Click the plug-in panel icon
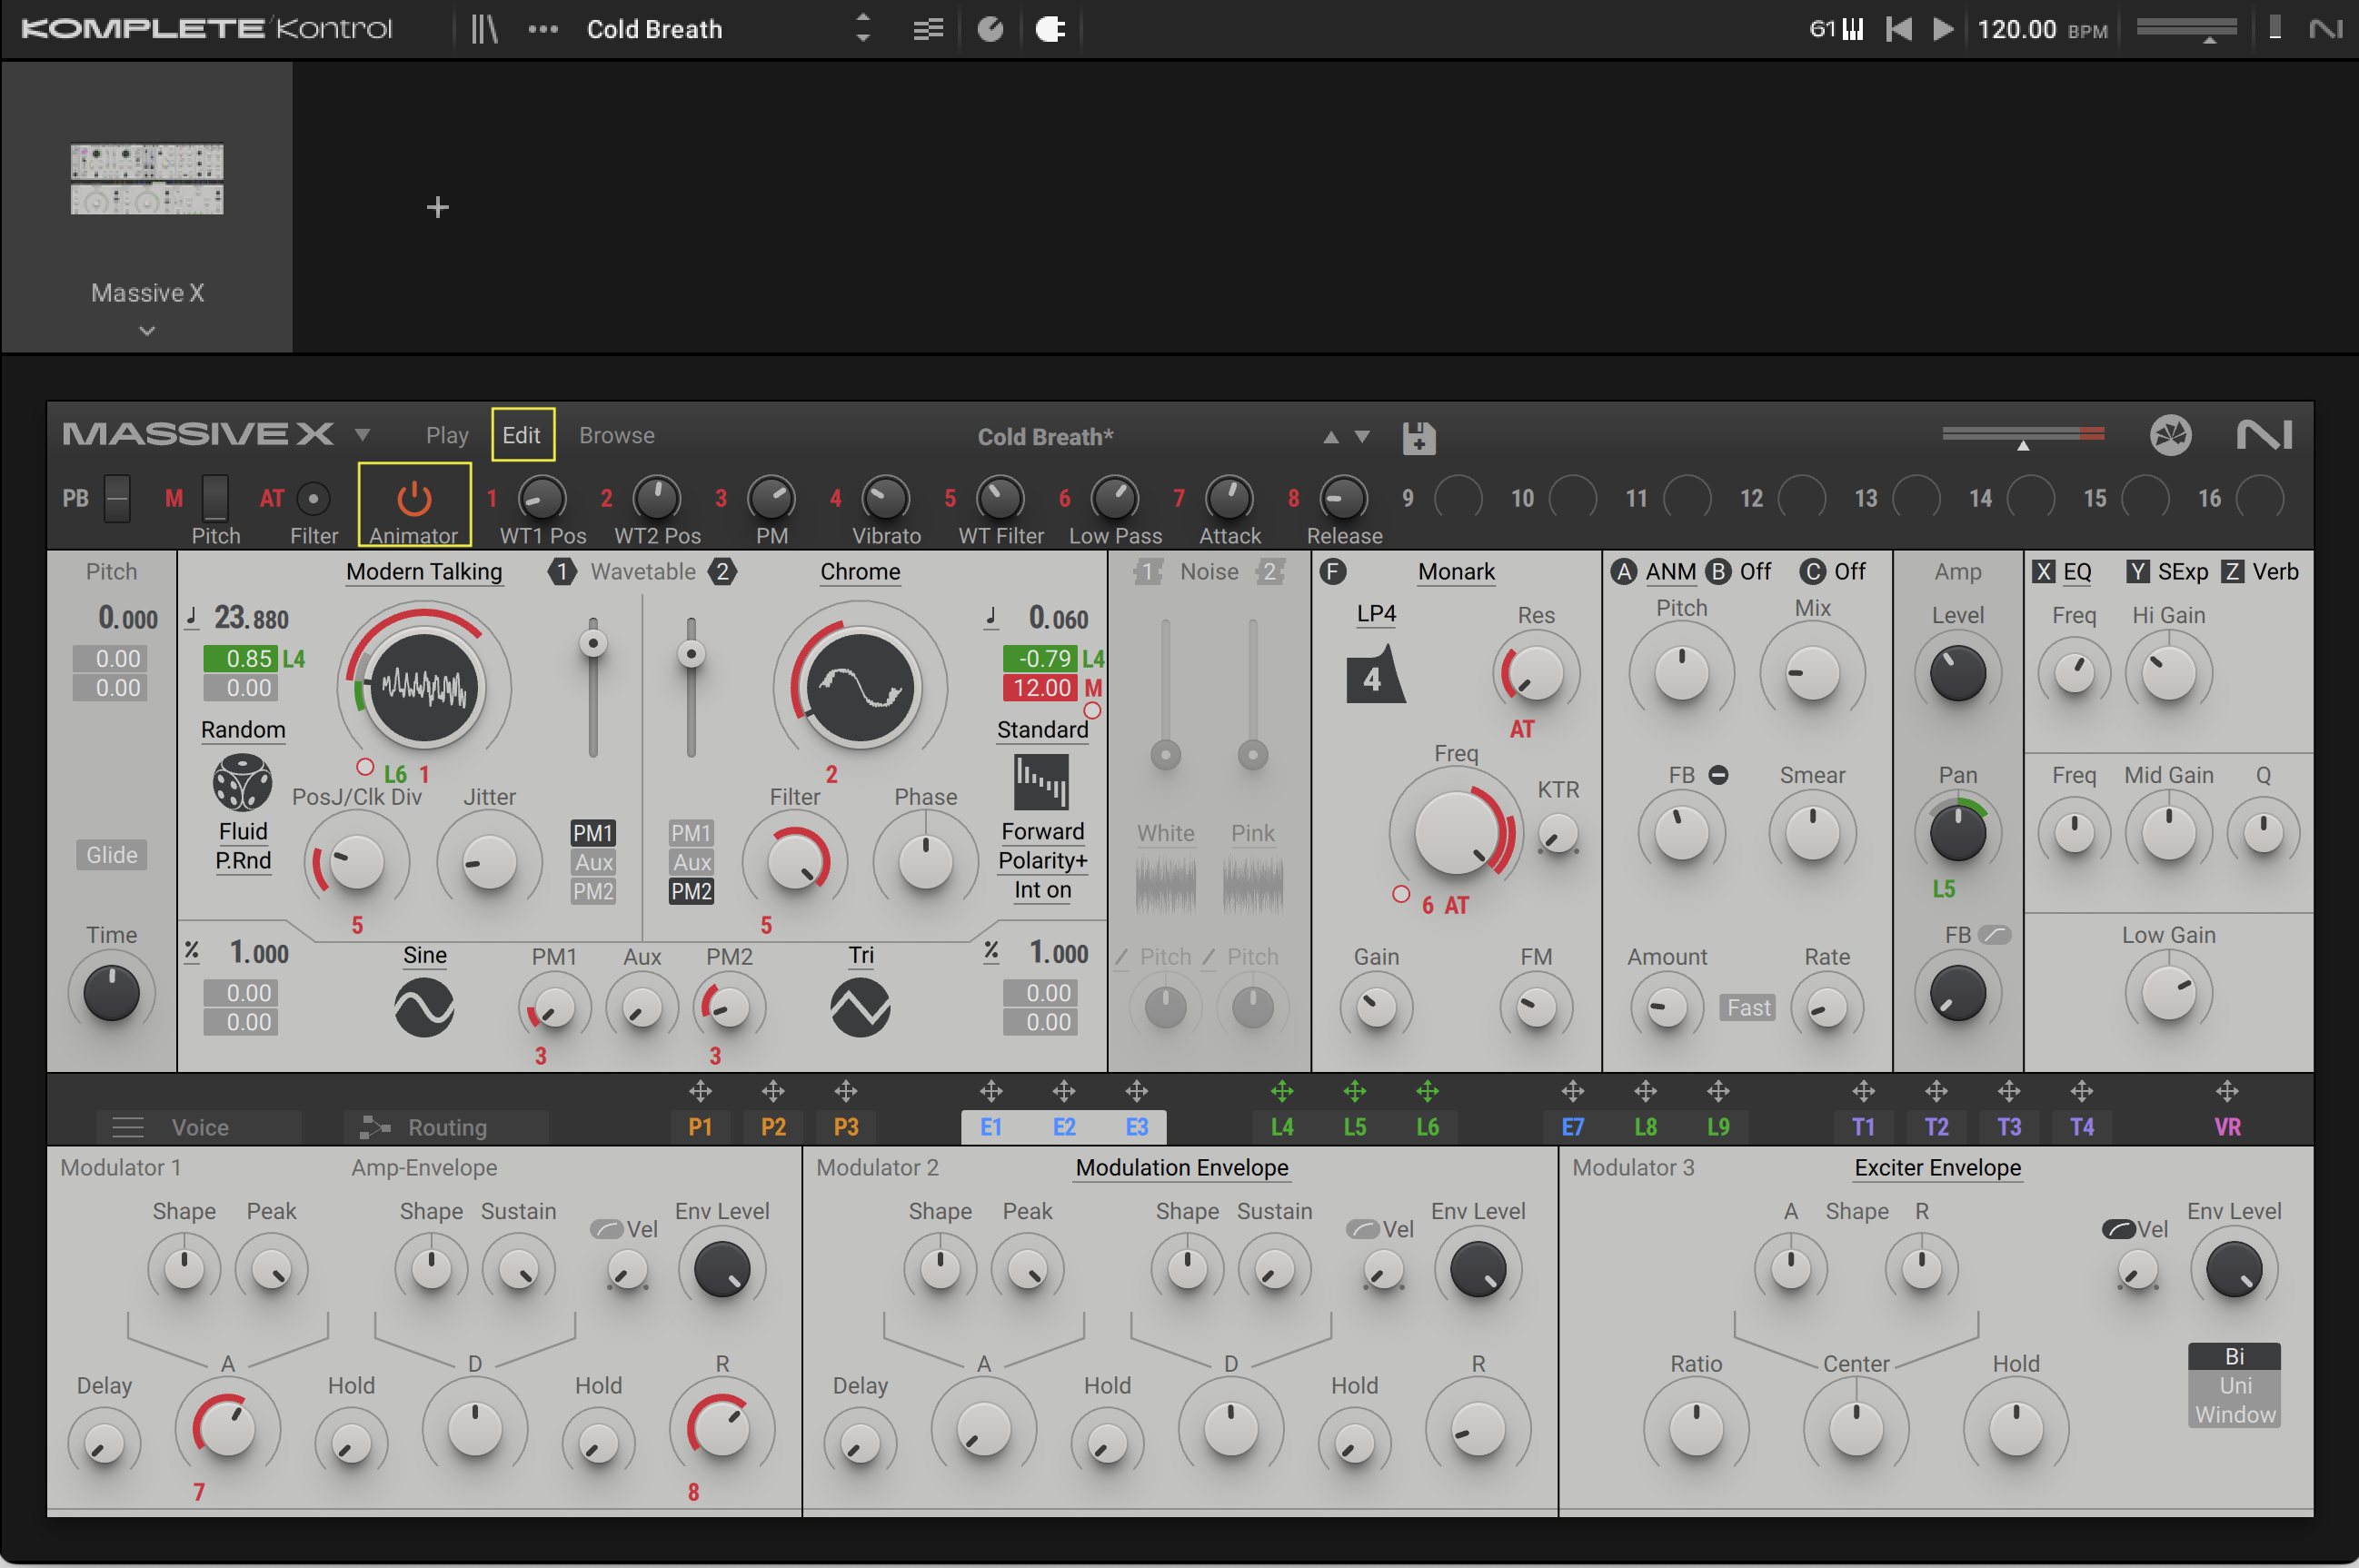 point(1050,29)
